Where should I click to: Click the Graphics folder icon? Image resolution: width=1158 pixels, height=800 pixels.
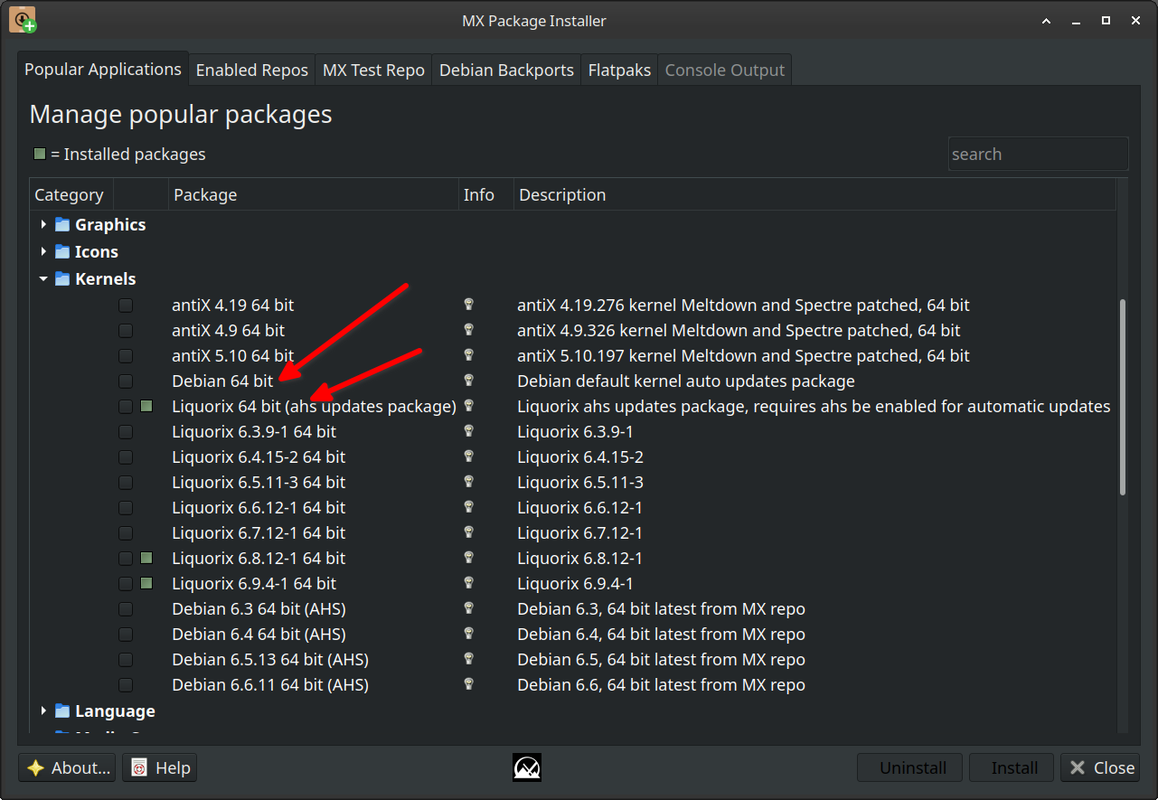coord(63,225)
